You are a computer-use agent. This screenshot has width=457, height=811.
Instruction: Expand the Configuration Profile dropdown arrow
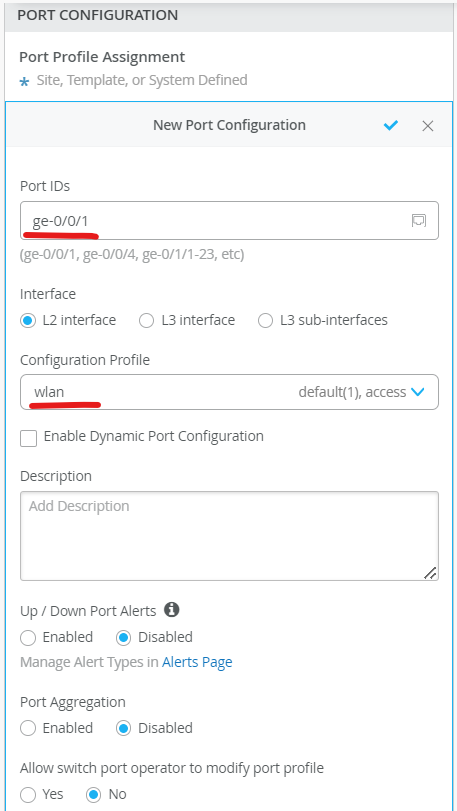417,392
